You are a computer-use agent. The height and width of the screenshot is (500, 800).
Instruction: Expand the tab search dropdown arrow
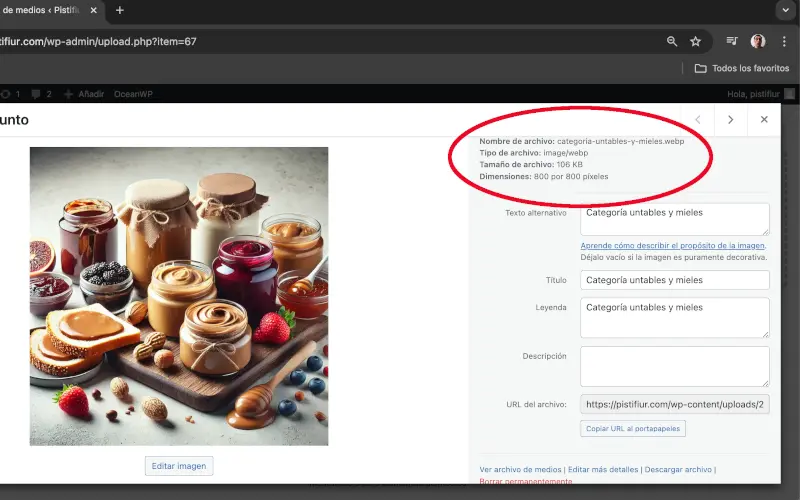click(x=784, y=10)
